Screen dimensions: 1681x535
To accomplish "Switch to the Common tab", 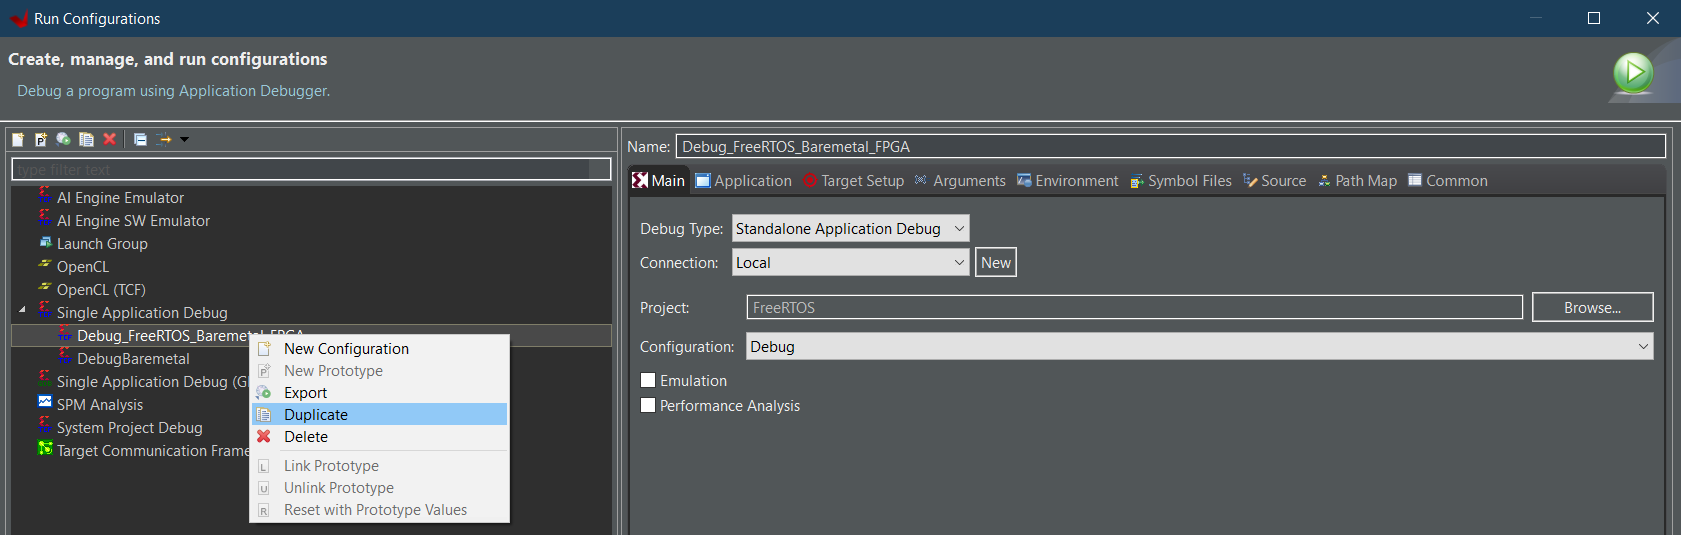I will [1447, 181].
